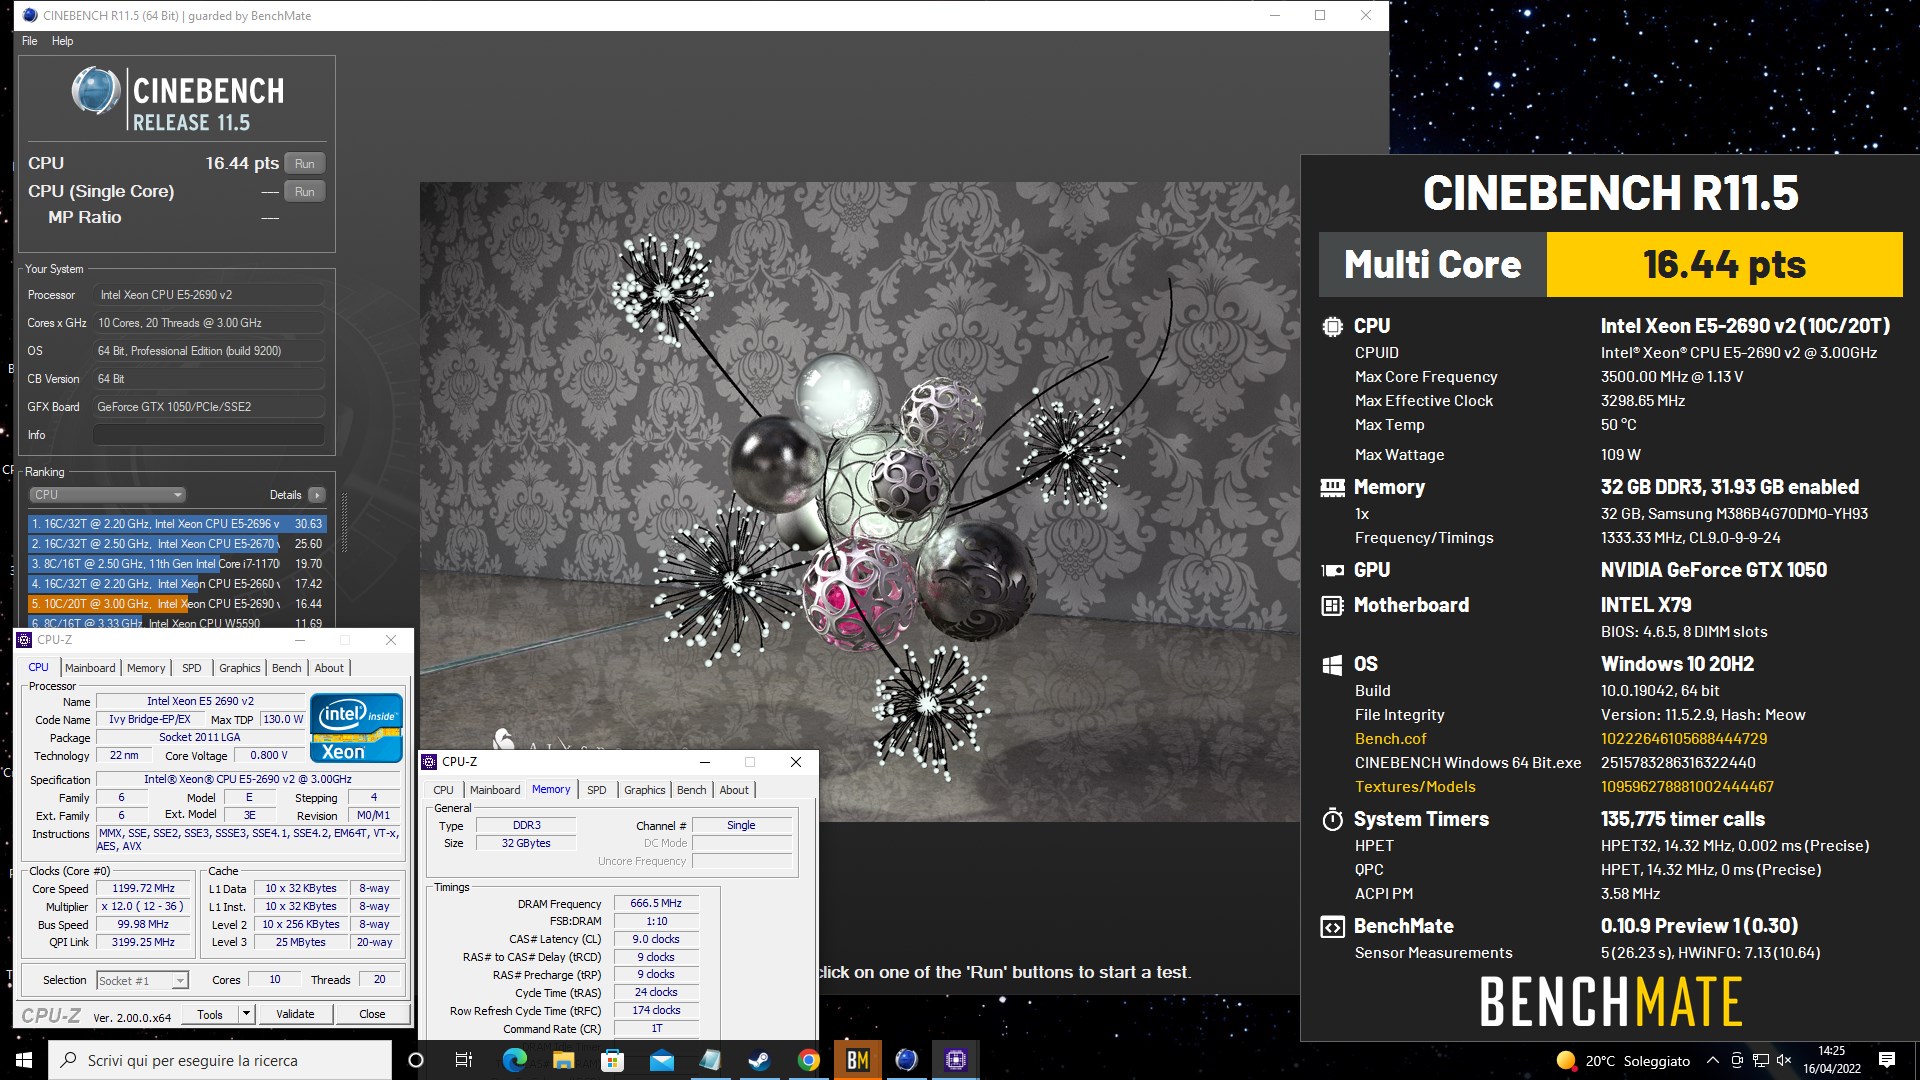Switch to SPD tab in CPU-Z CPU window

[192, 668]
